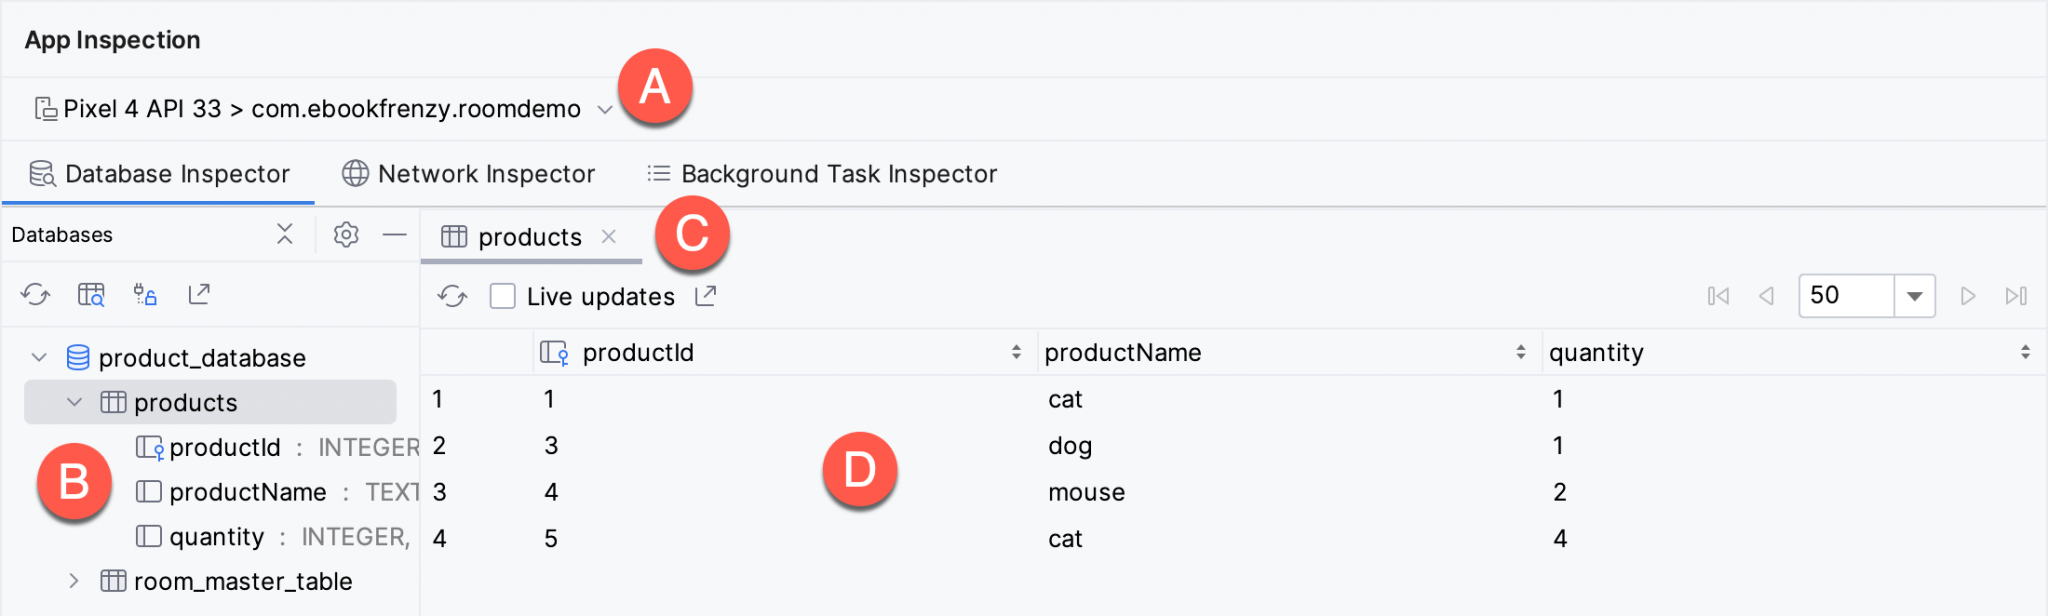This screenshot has width=2048, height=616.
Task: Open the Databases panel settings gear
Action: pos(345,234)
